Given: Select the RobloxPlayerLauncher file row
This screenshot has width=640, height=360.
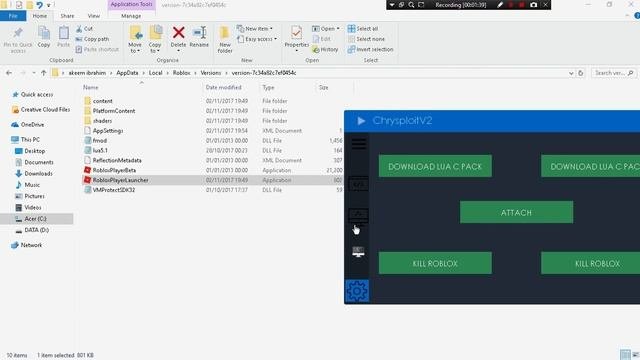Looking at the screenshot, I should point(213,180).
